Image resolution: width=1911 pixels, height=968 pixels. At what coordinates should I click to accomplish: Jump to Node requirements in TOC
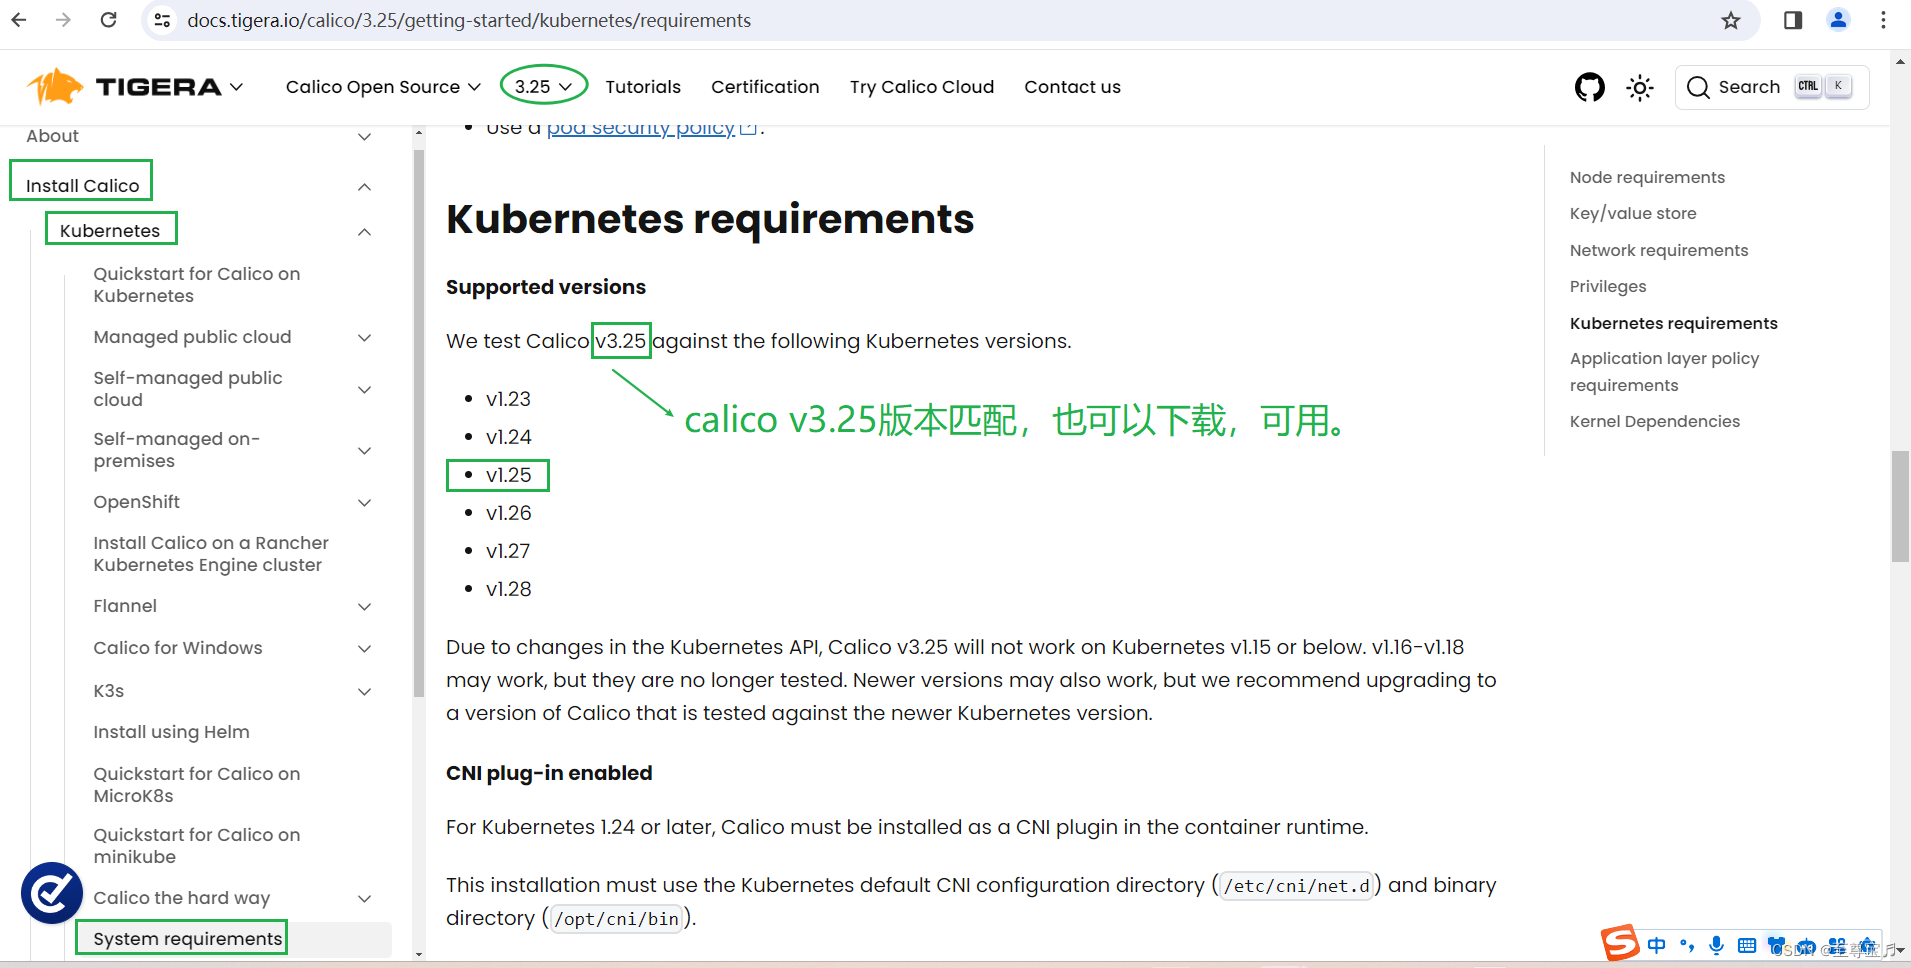1647,177
